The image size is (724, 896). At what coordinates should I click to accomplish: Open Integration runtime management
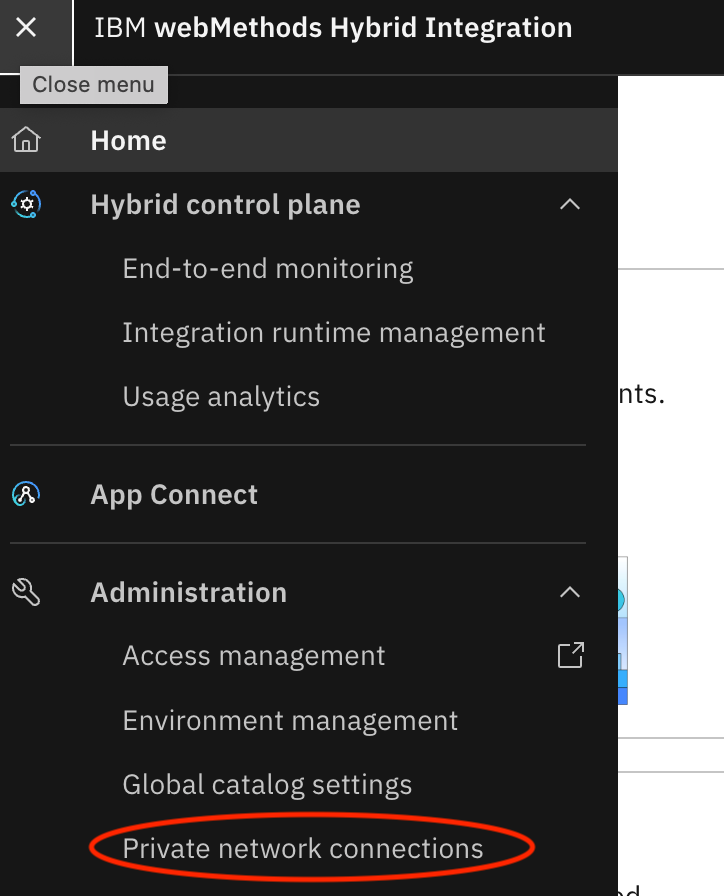(x=334, y=332)
